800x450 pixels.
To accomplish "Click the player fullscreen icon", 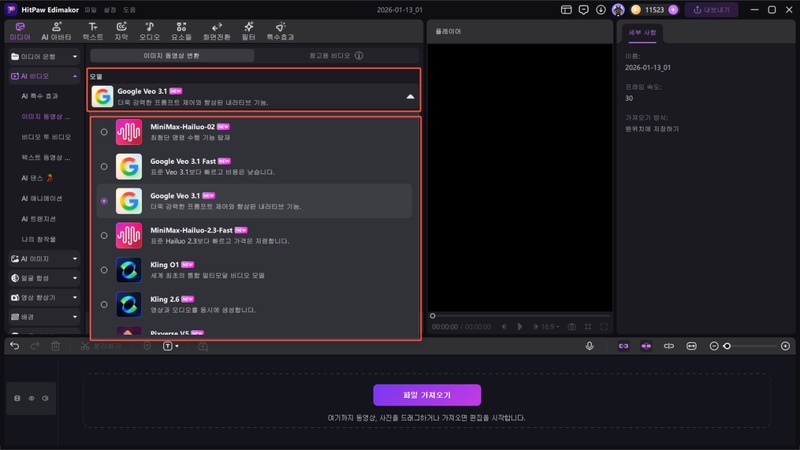I will [604, 327].
